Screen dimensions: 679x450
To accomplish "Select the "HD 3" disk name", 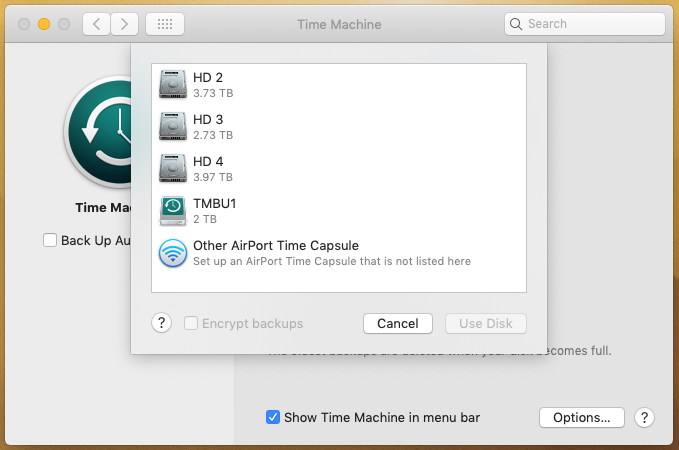I will tap(208, 120).
